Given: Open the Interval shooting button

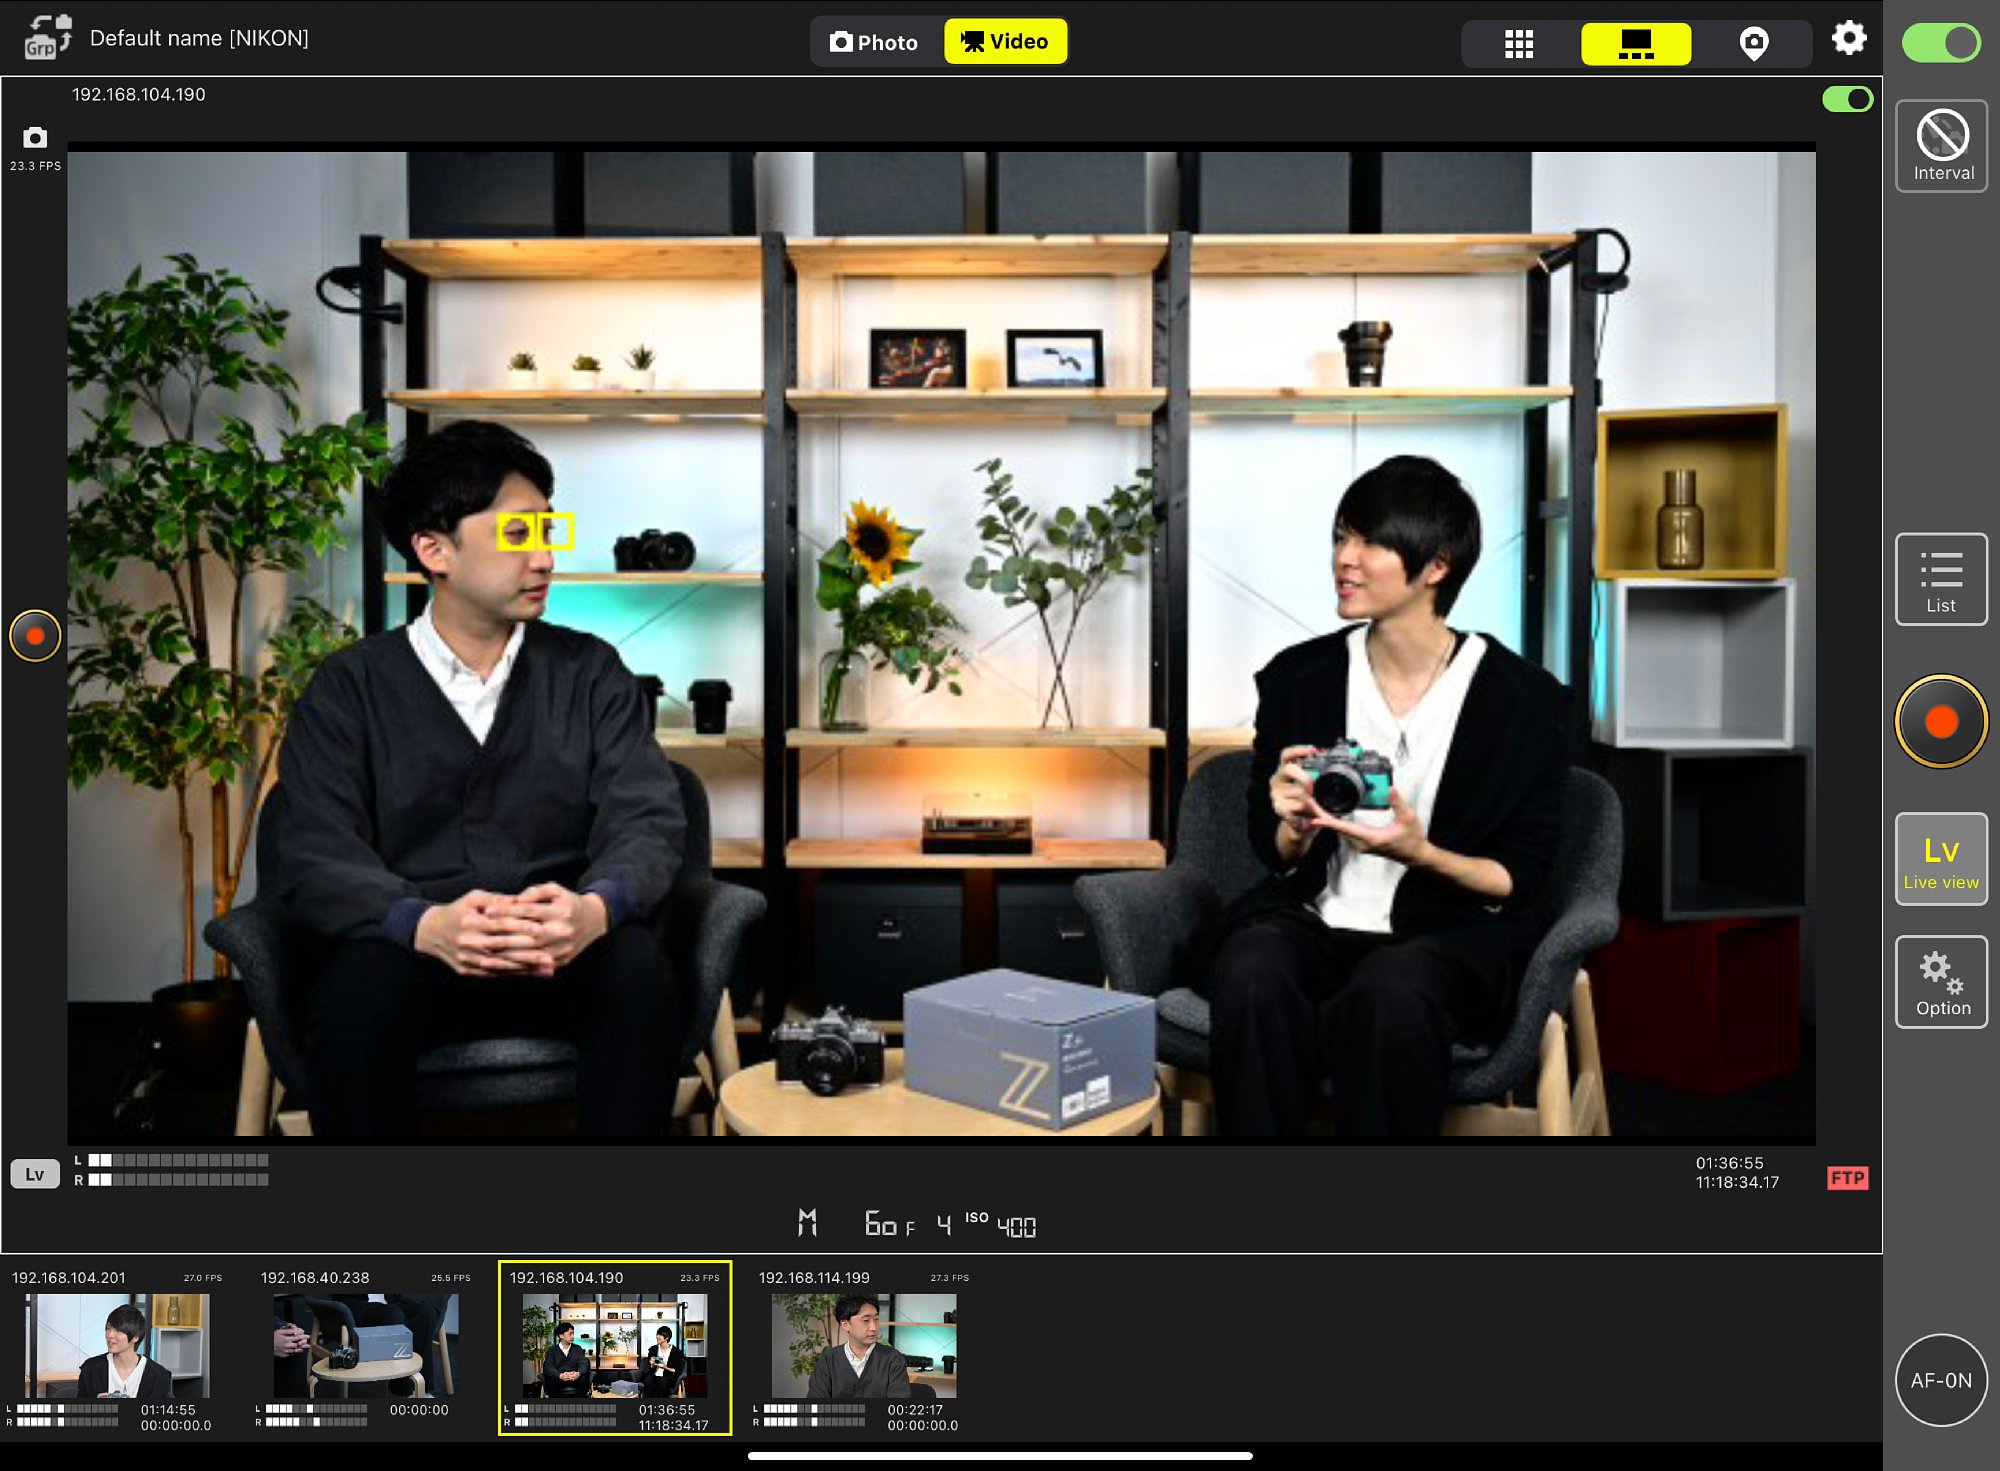Looking at the screenshot, I should tap(1941, 146).
